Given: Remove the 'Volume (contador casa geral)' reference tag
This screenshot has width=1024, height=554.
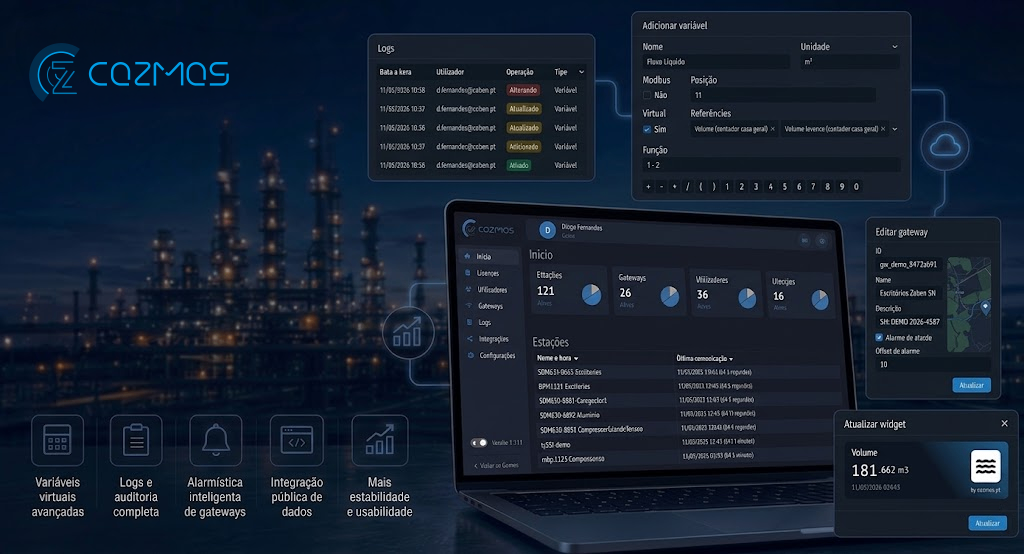Looking at the screenshot, I should point(773,129).
